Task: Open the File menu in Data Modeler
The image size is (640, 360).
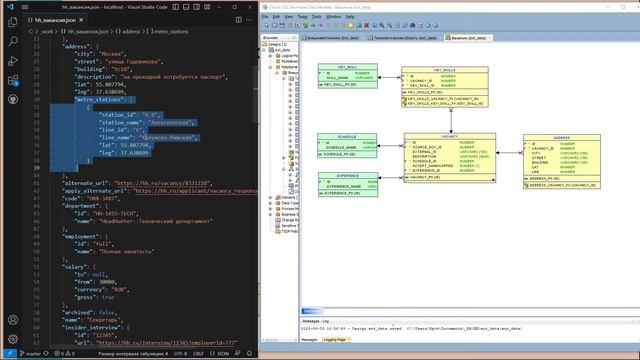Action: [265, 17]
